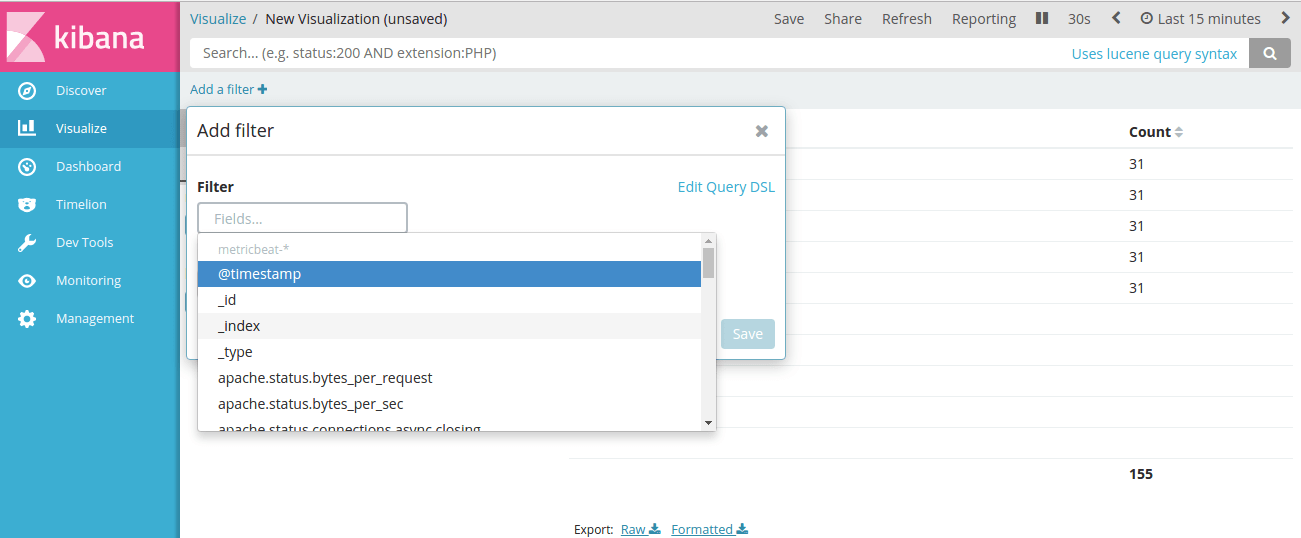
Task: Close the Add filter dialog
Action: coord(762,131)
